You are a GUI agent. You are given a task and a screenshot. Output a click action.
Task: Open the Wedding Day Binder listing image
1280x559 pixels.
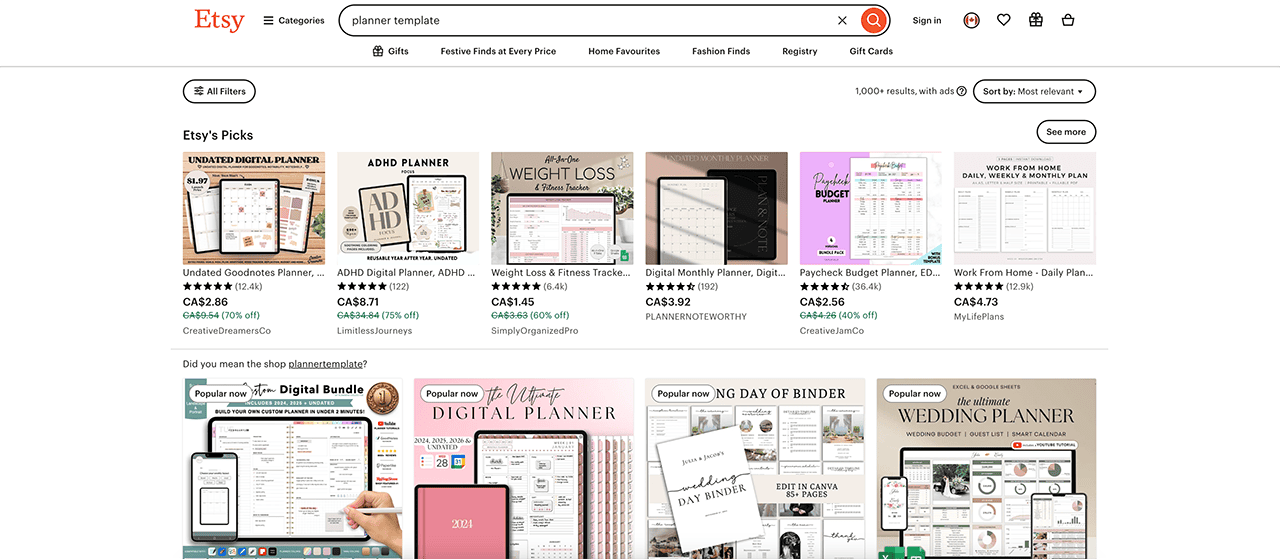tap(756, 468)
